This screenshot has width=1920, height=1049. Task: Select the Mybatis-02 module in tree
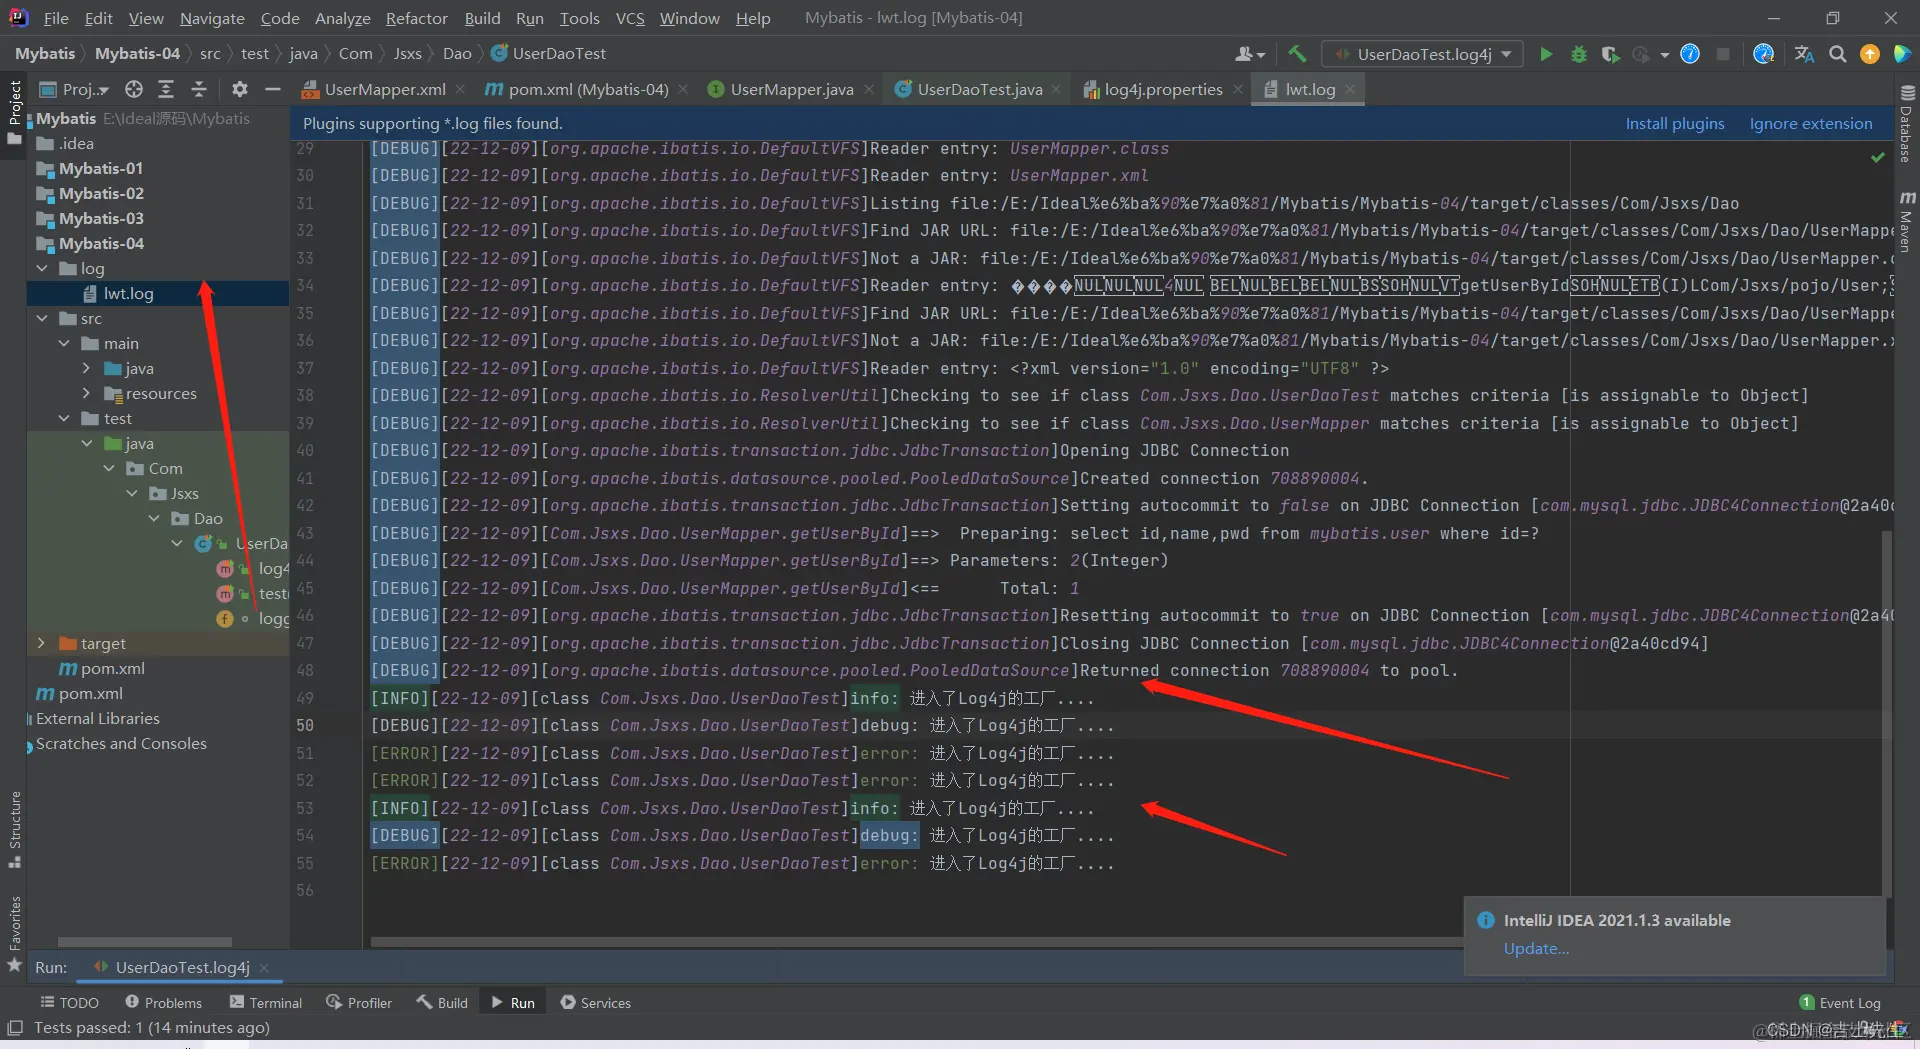tap(101, 193)
